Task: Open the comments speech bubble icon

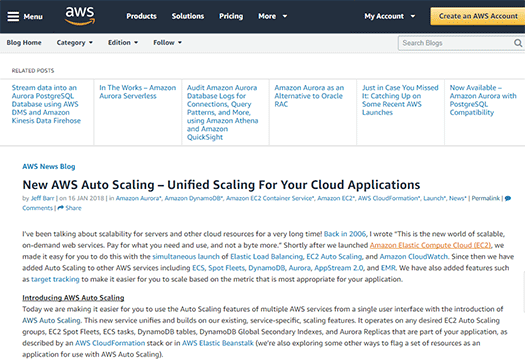Action: point(508,198)
